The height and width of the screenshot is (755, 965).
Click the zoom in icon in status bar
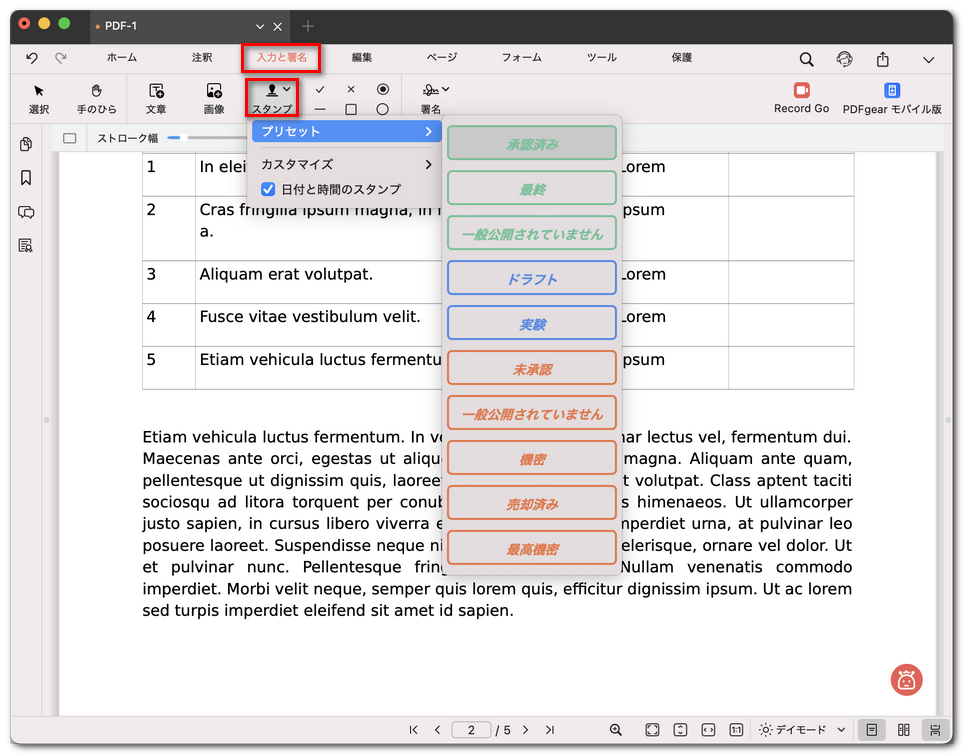616,730
